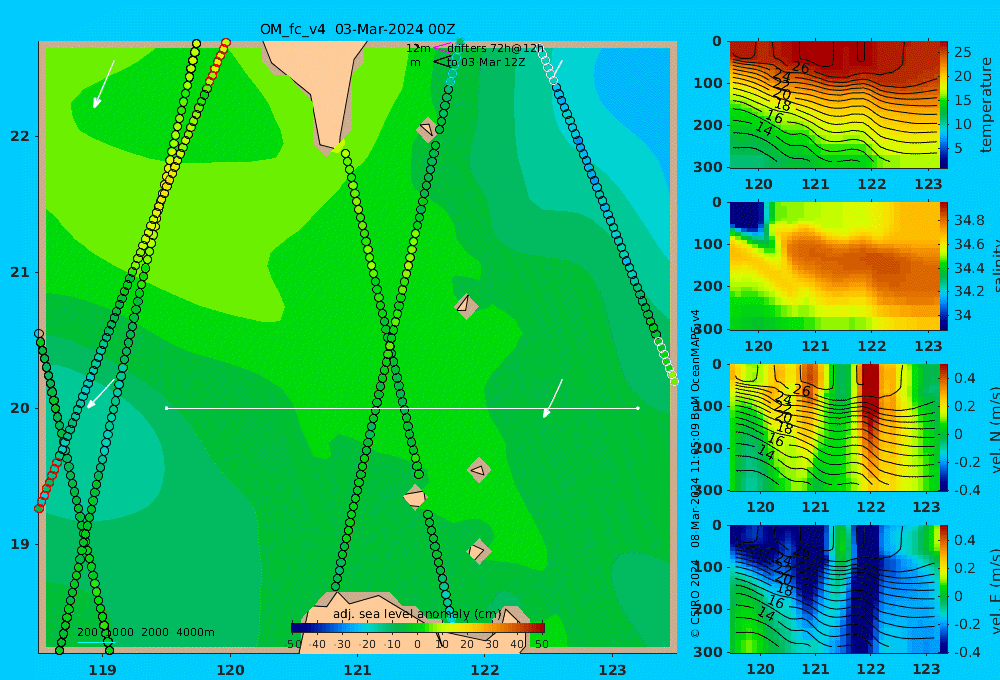
Task: Click longitude label "119" on the map's bottom axis
Action: pyautogui.click(x=103, y=670)
